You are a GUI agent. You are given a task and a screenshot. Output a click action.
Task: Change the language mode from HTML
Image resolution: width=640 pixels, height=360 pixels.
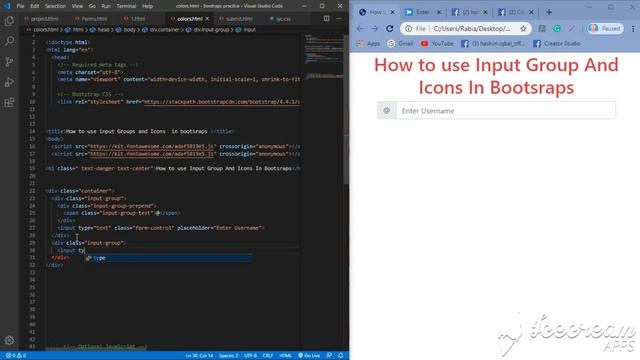pos(285,356)
